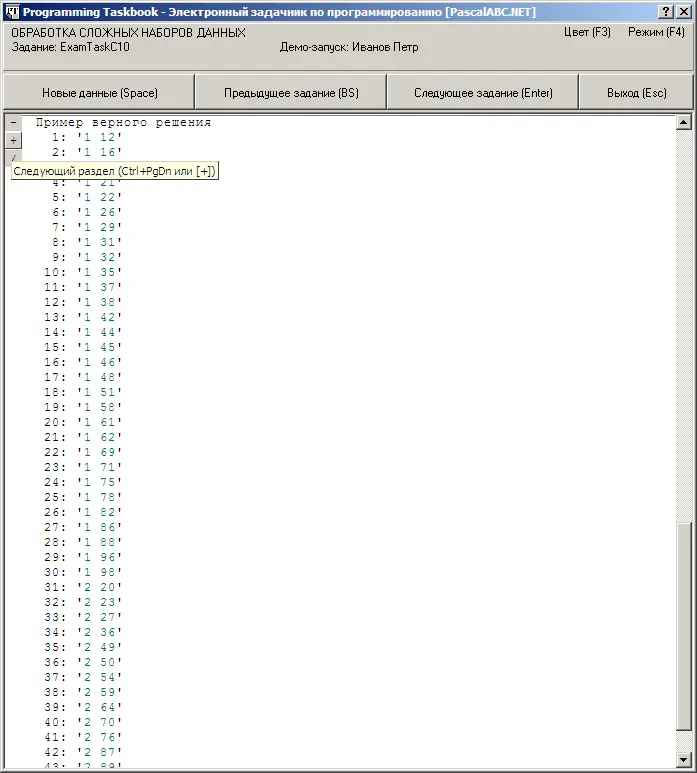697x773 pixels.
Task: Select result line 30: '1 98'
Action: pyautogui.click(x=82, y=572)
